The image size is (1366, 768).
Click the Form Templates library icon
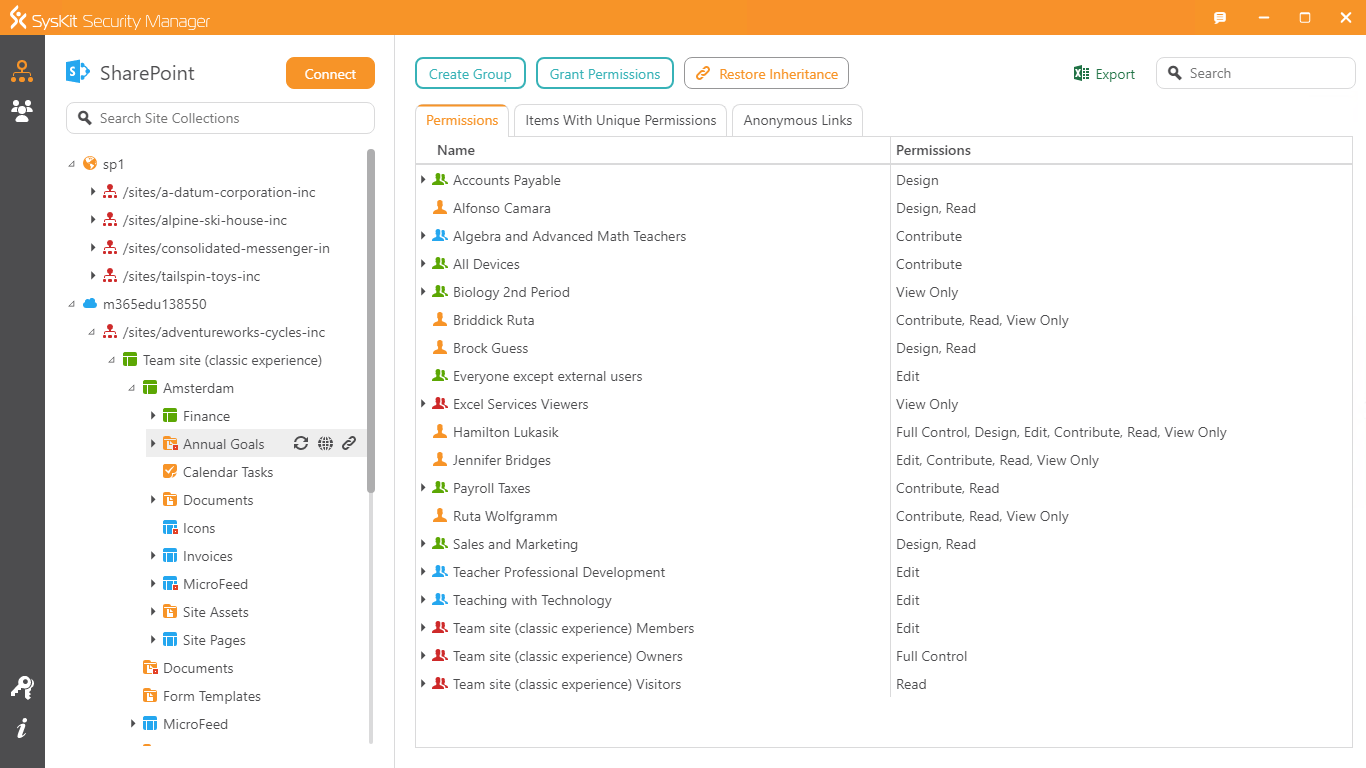(x=150, y=696)
